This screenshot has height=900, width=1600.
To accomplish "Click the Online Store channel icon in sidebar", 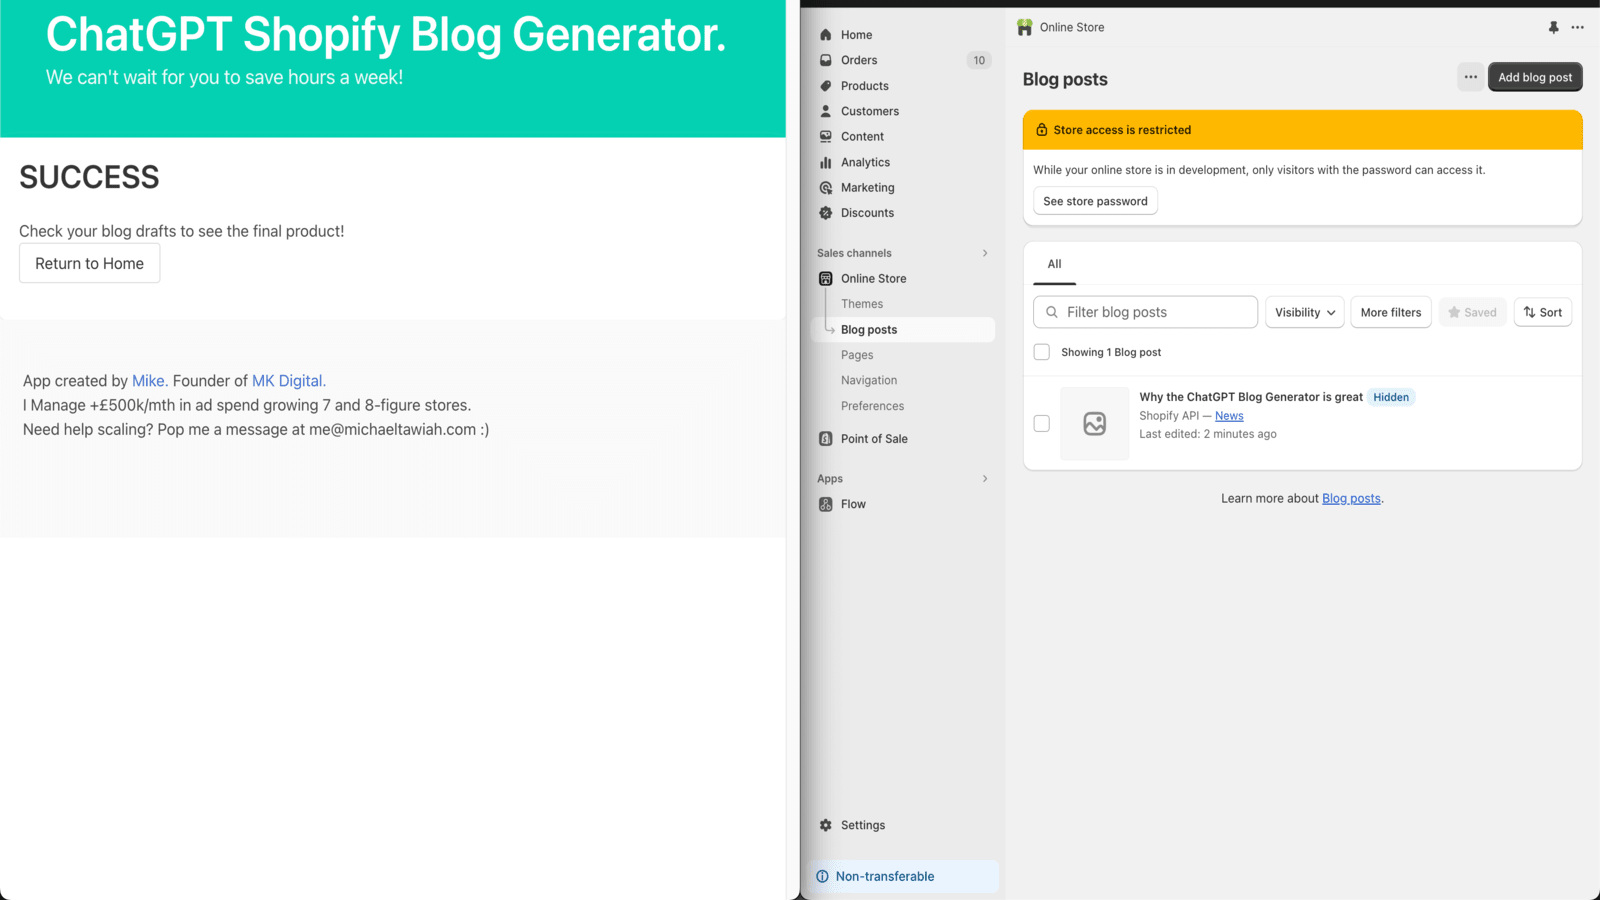I will tap(826, 279).
